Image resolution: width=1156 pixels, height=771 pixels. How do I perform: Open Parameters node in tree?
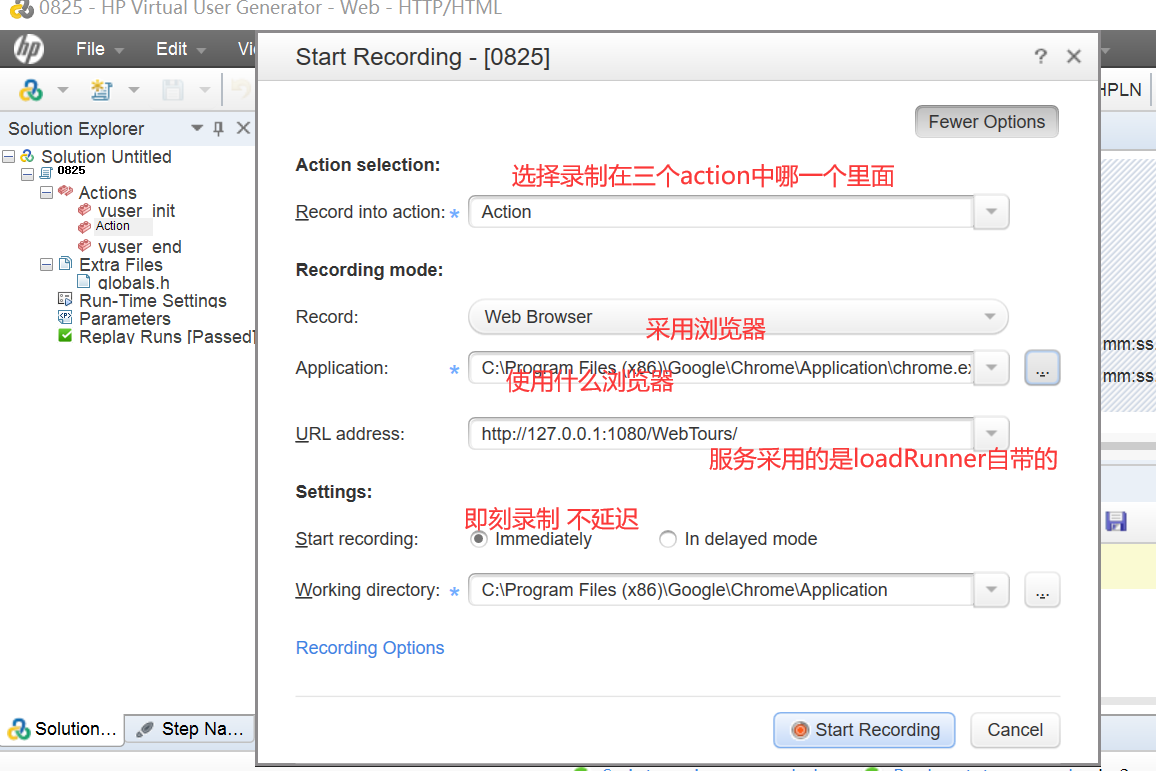(x=125, y=318)
